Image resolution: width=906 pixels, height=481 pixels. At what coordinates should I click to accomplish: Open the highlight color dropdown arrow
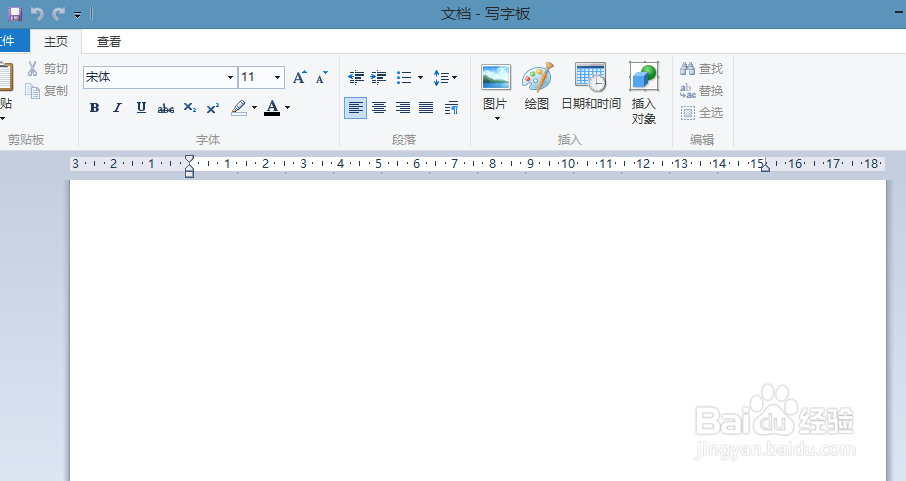point(254,108)
